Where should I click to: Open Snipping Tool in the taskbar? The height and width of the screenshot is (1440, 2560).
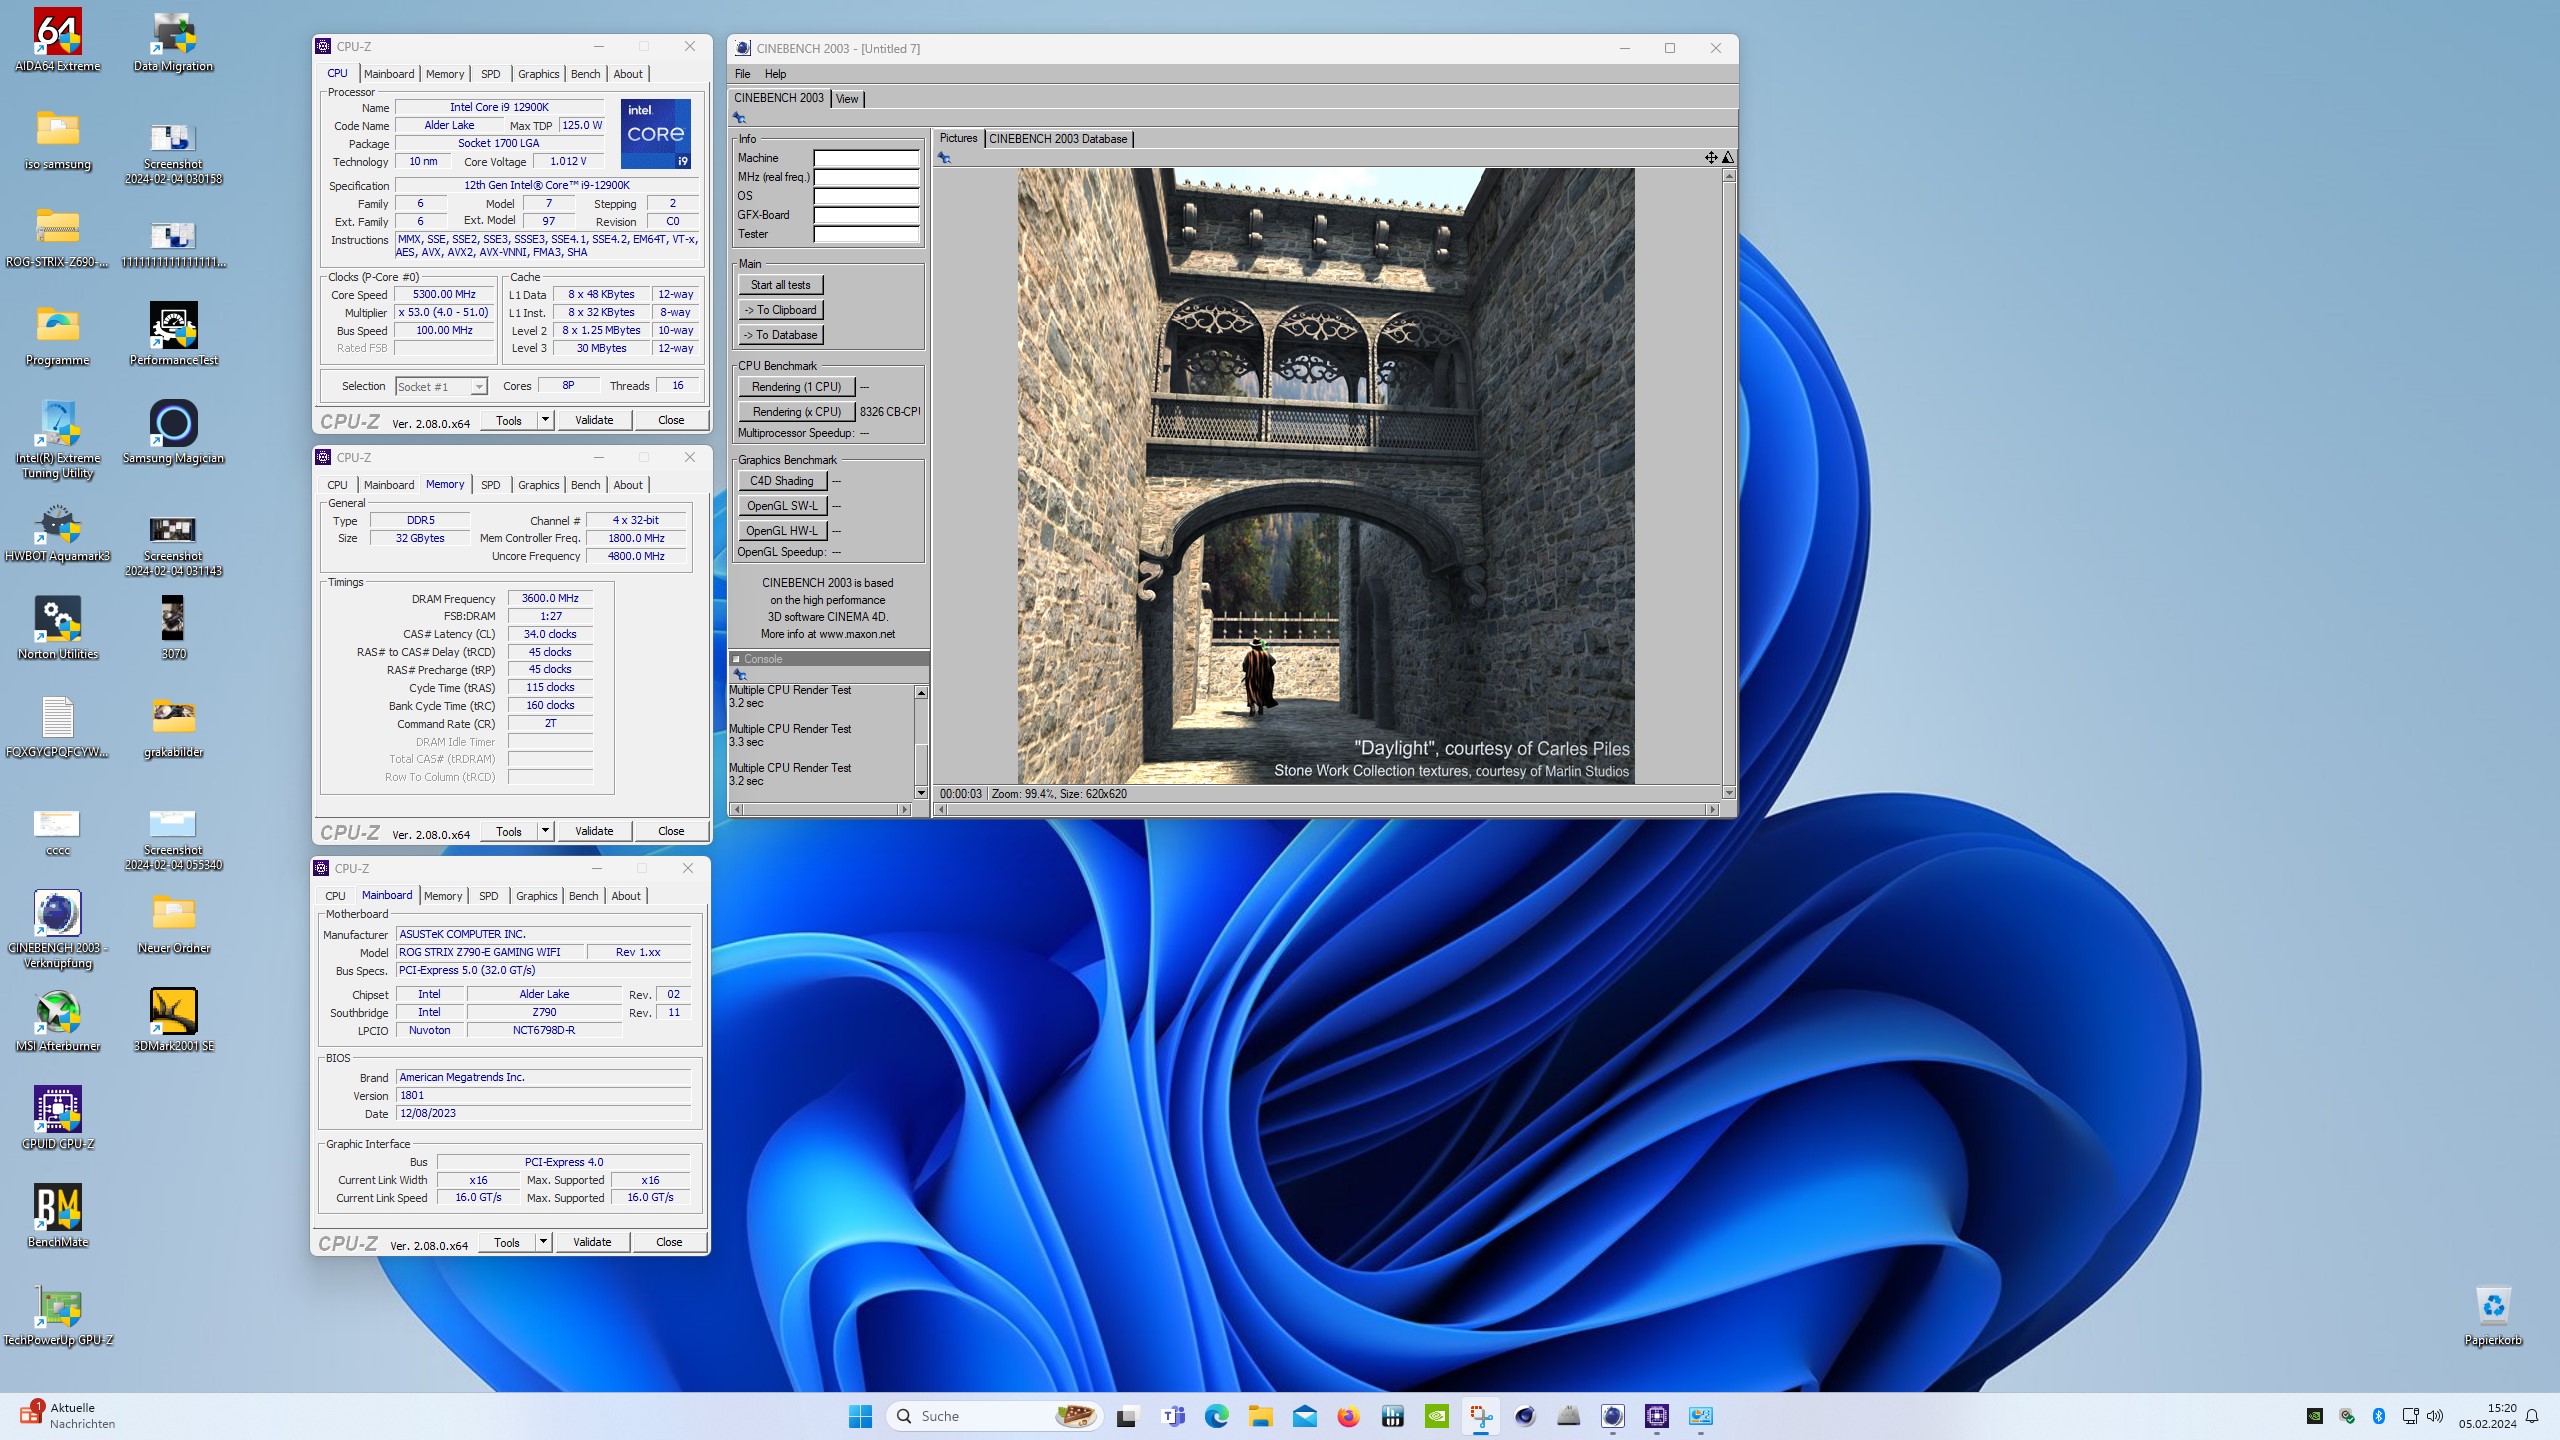tap(1480, 1416)
